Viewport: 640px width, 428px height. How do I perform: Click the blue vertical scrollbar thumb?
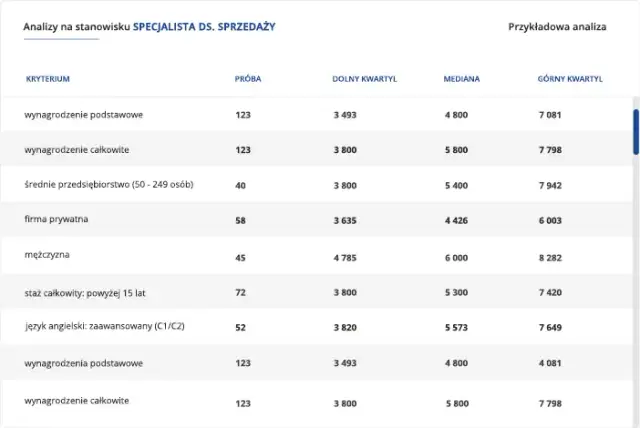[635, 130]
